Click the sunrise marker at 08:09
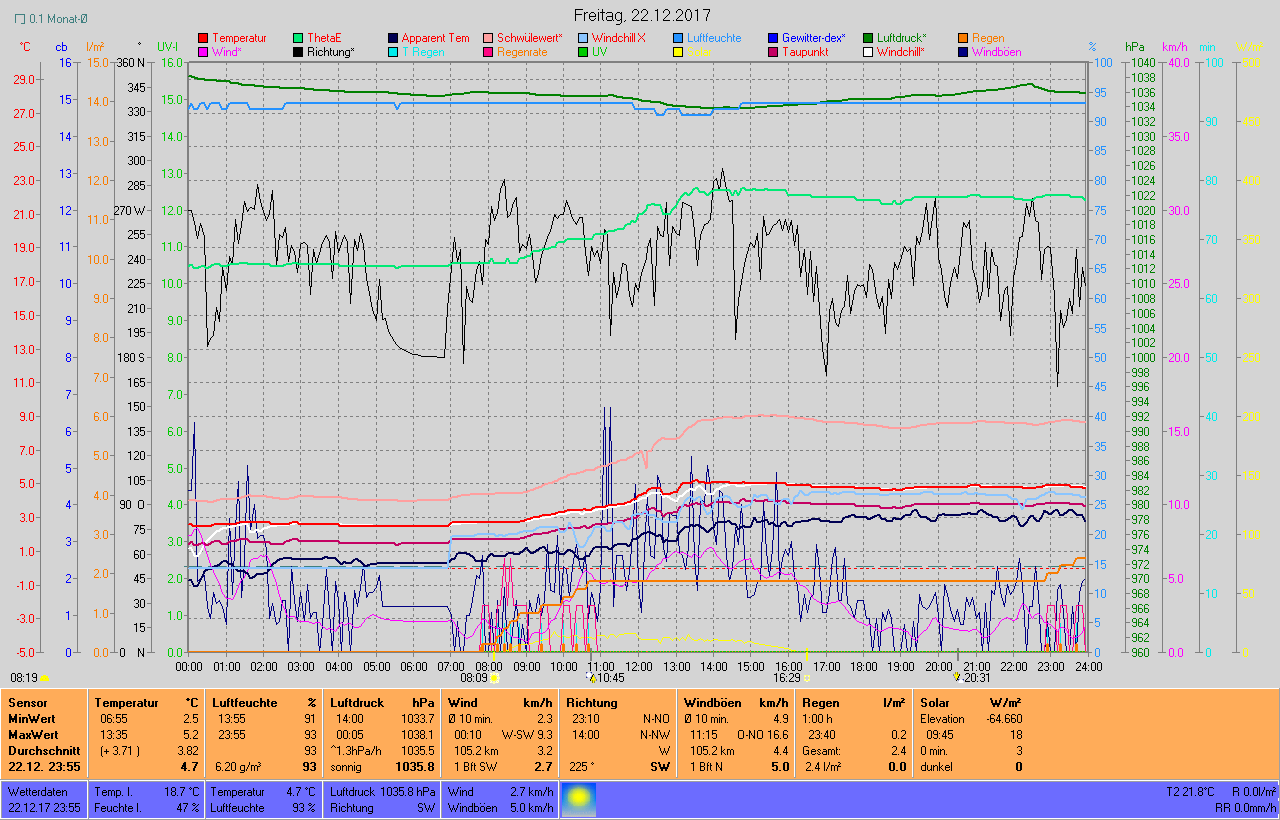 (494, 678)
